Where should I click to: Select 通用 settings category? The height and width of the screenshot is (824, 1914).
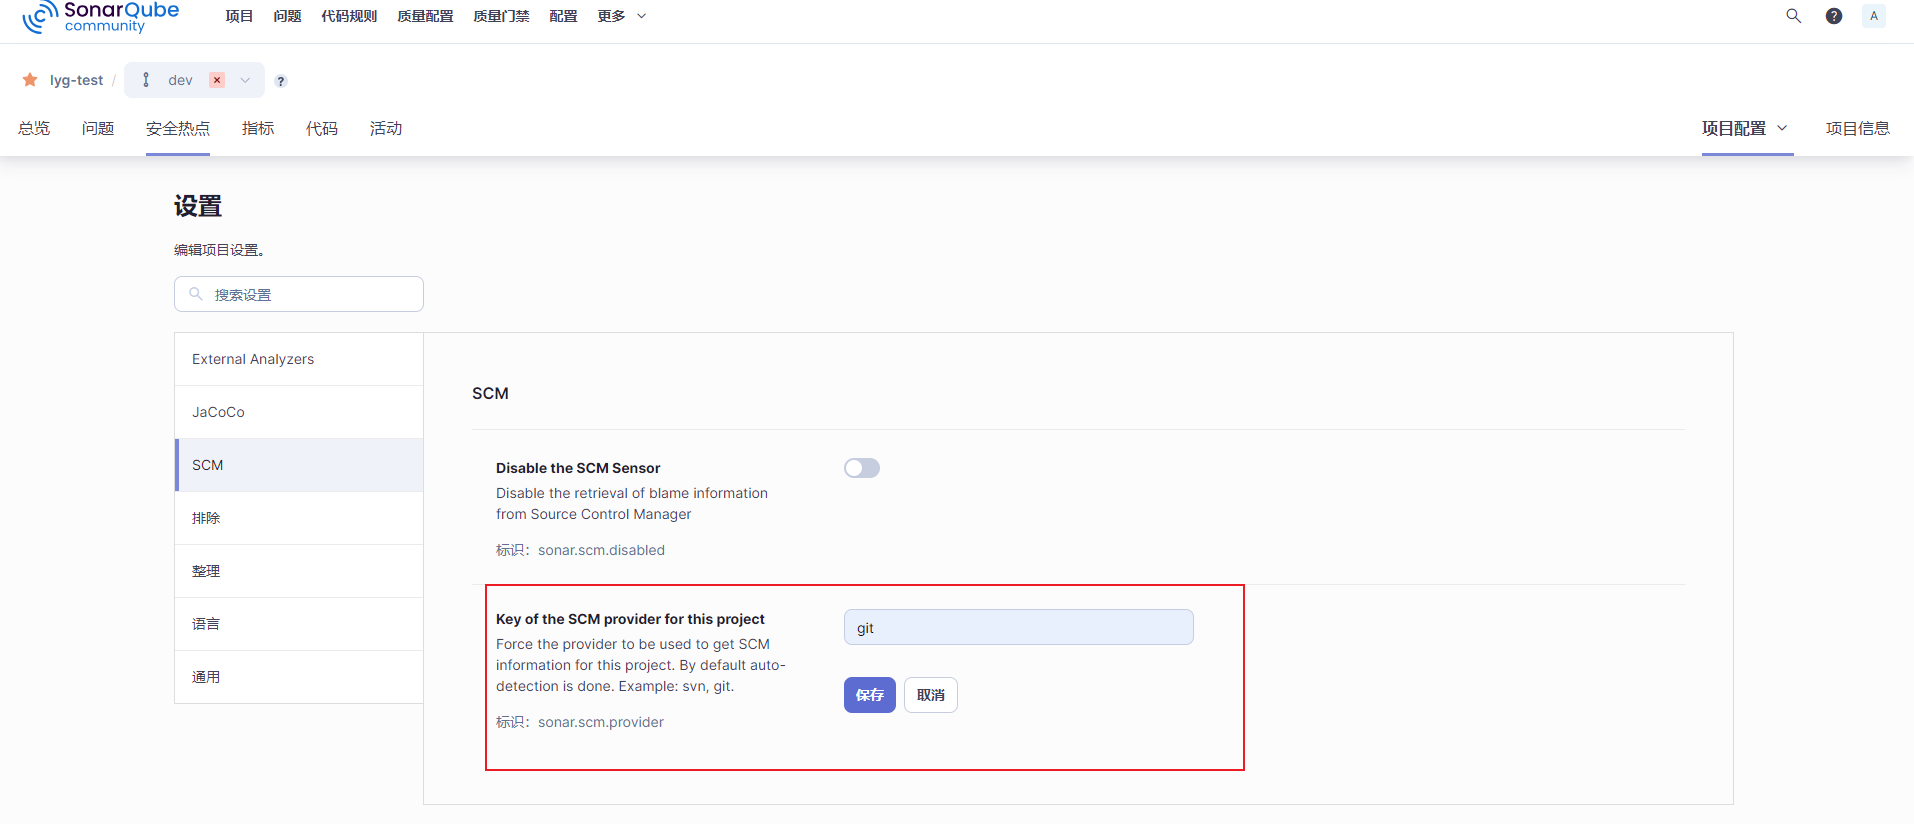pyautogui.click(x=299, y=677)
